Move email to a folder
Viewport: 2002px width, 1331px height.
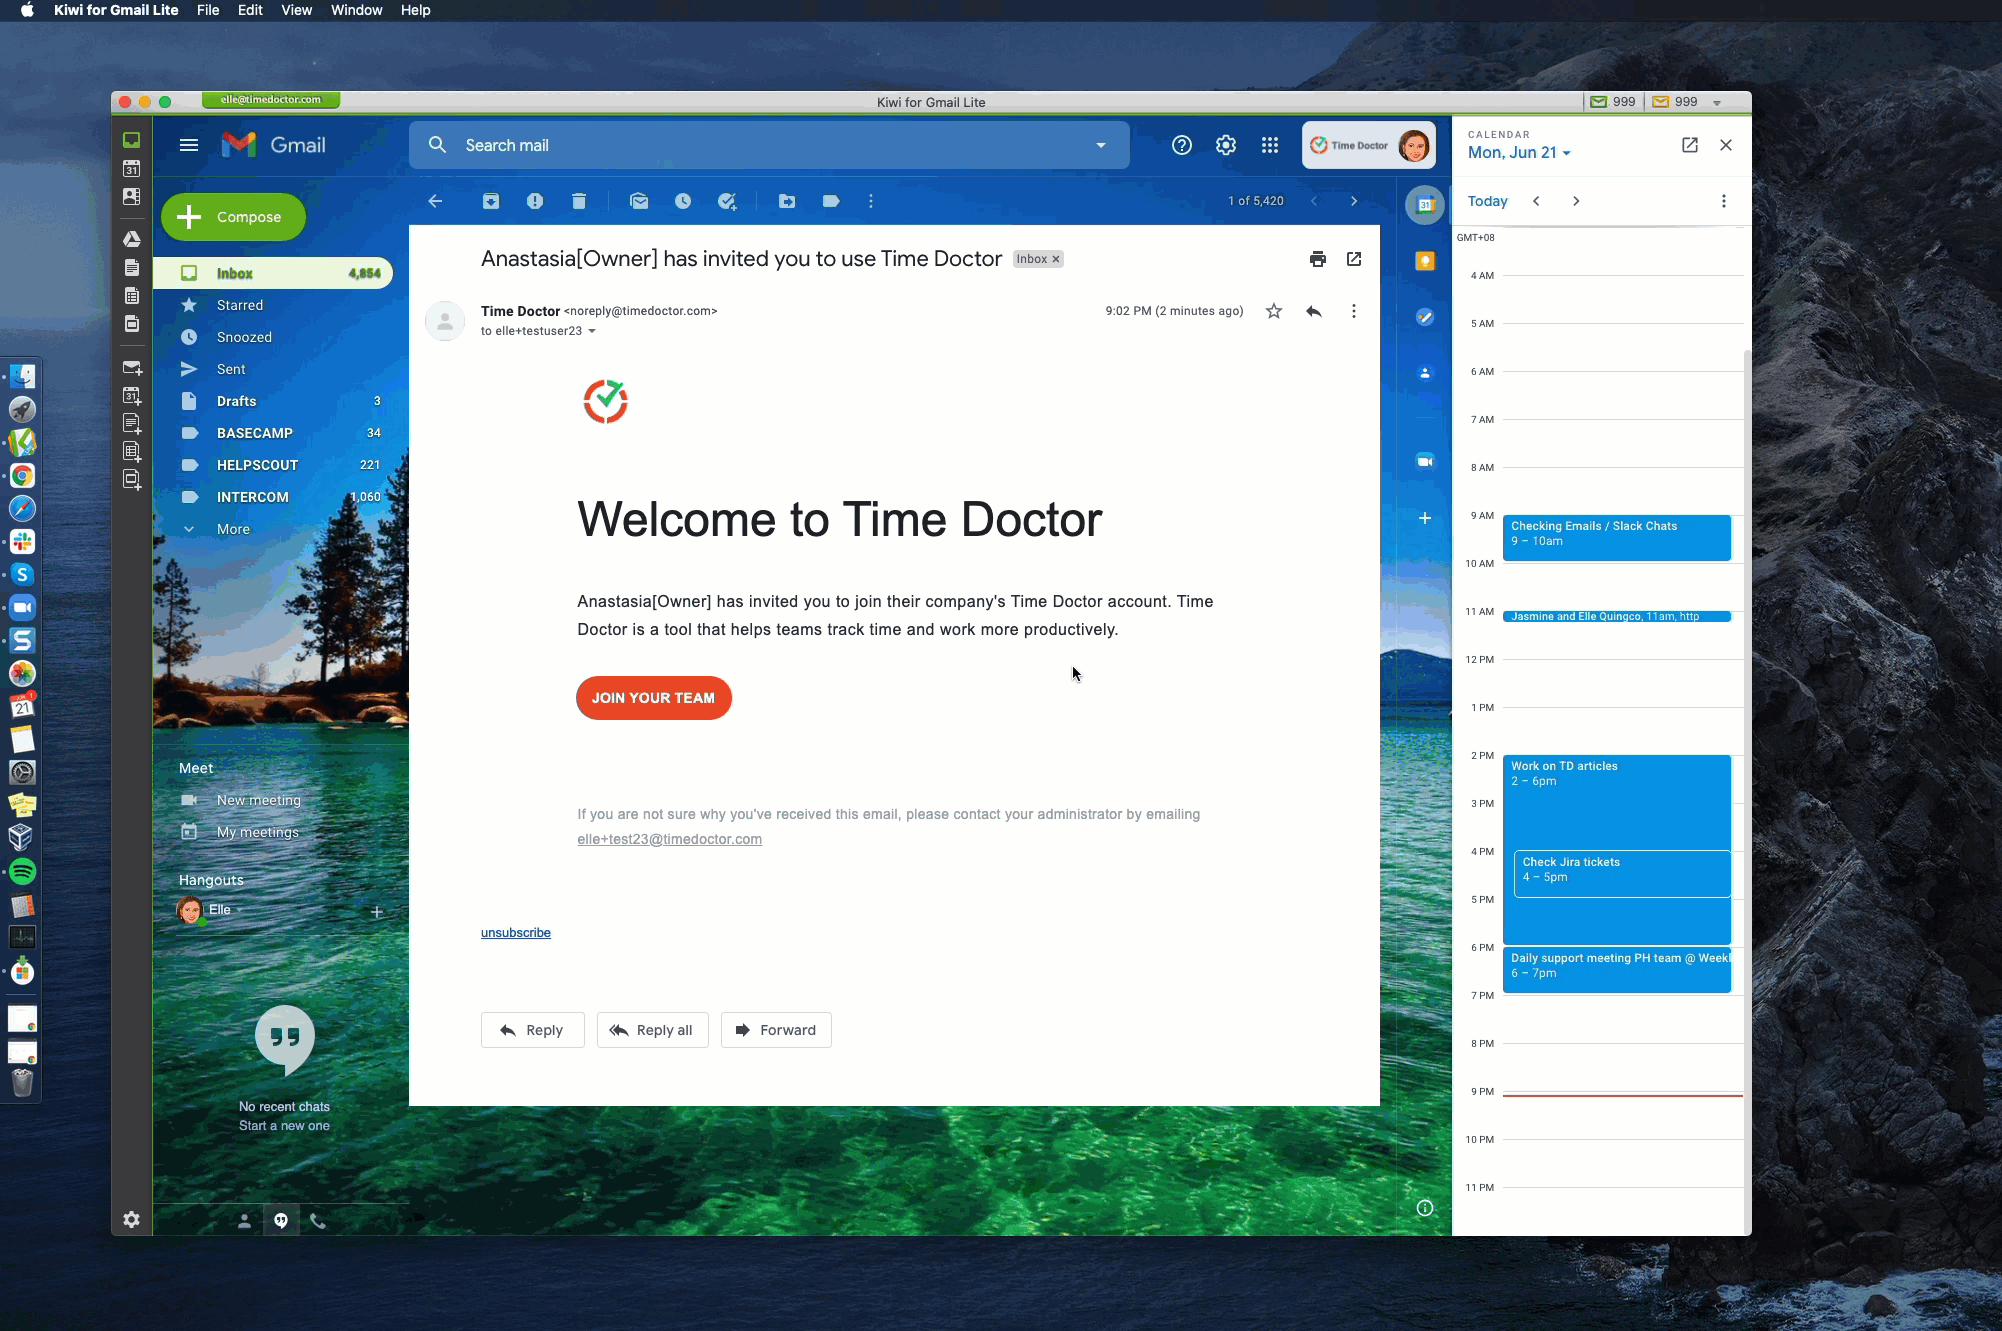787,201
